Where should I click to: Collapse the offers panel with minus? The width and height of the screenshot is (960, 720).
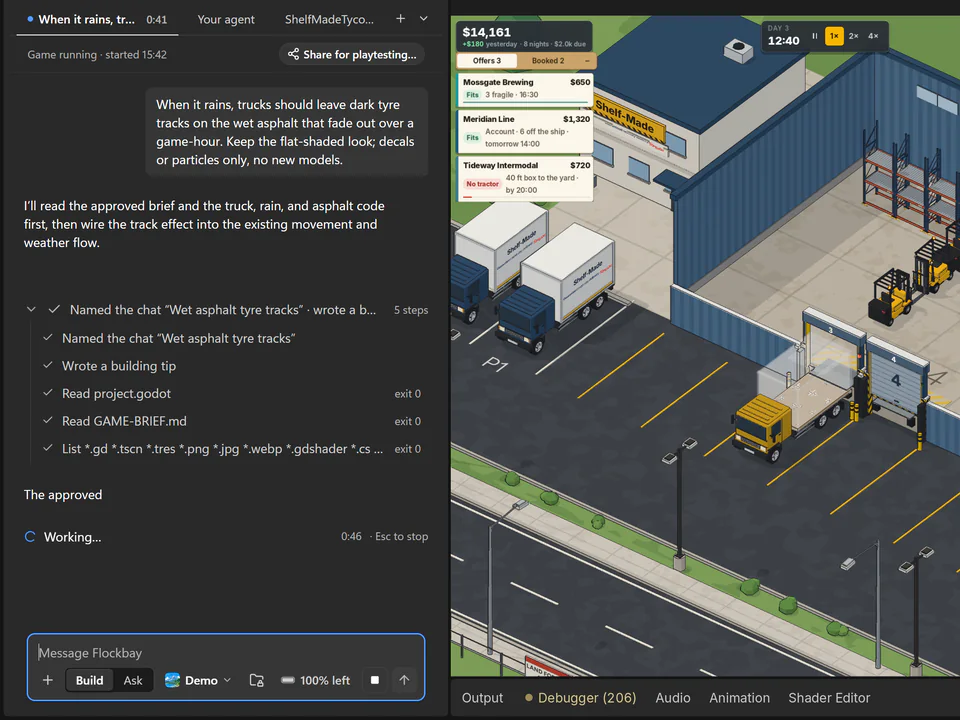pyautogui.click(x=587, y=61)
